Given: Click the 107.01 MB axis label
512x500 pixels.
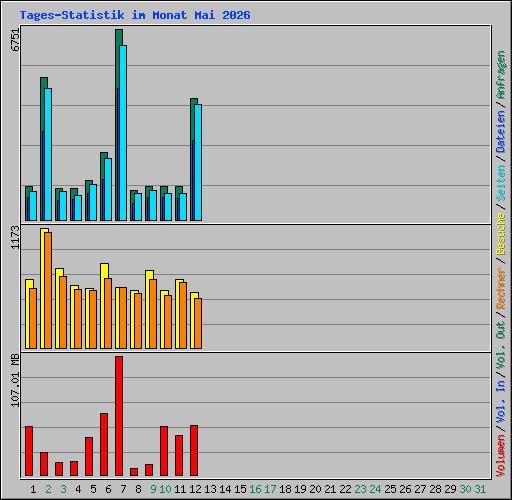Looking at the screenshot, I should (x=15, y=380).
